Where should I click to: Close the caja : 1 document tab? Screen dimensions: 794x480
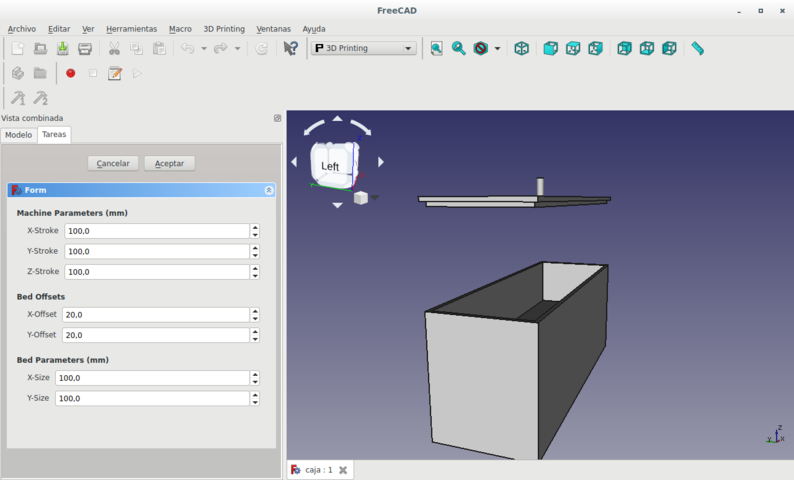point(343,470)
